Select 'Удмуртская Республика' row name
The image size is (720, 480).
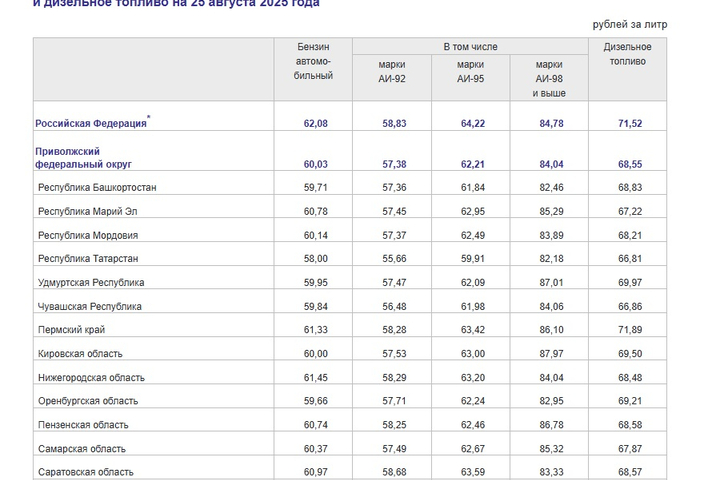91,282
